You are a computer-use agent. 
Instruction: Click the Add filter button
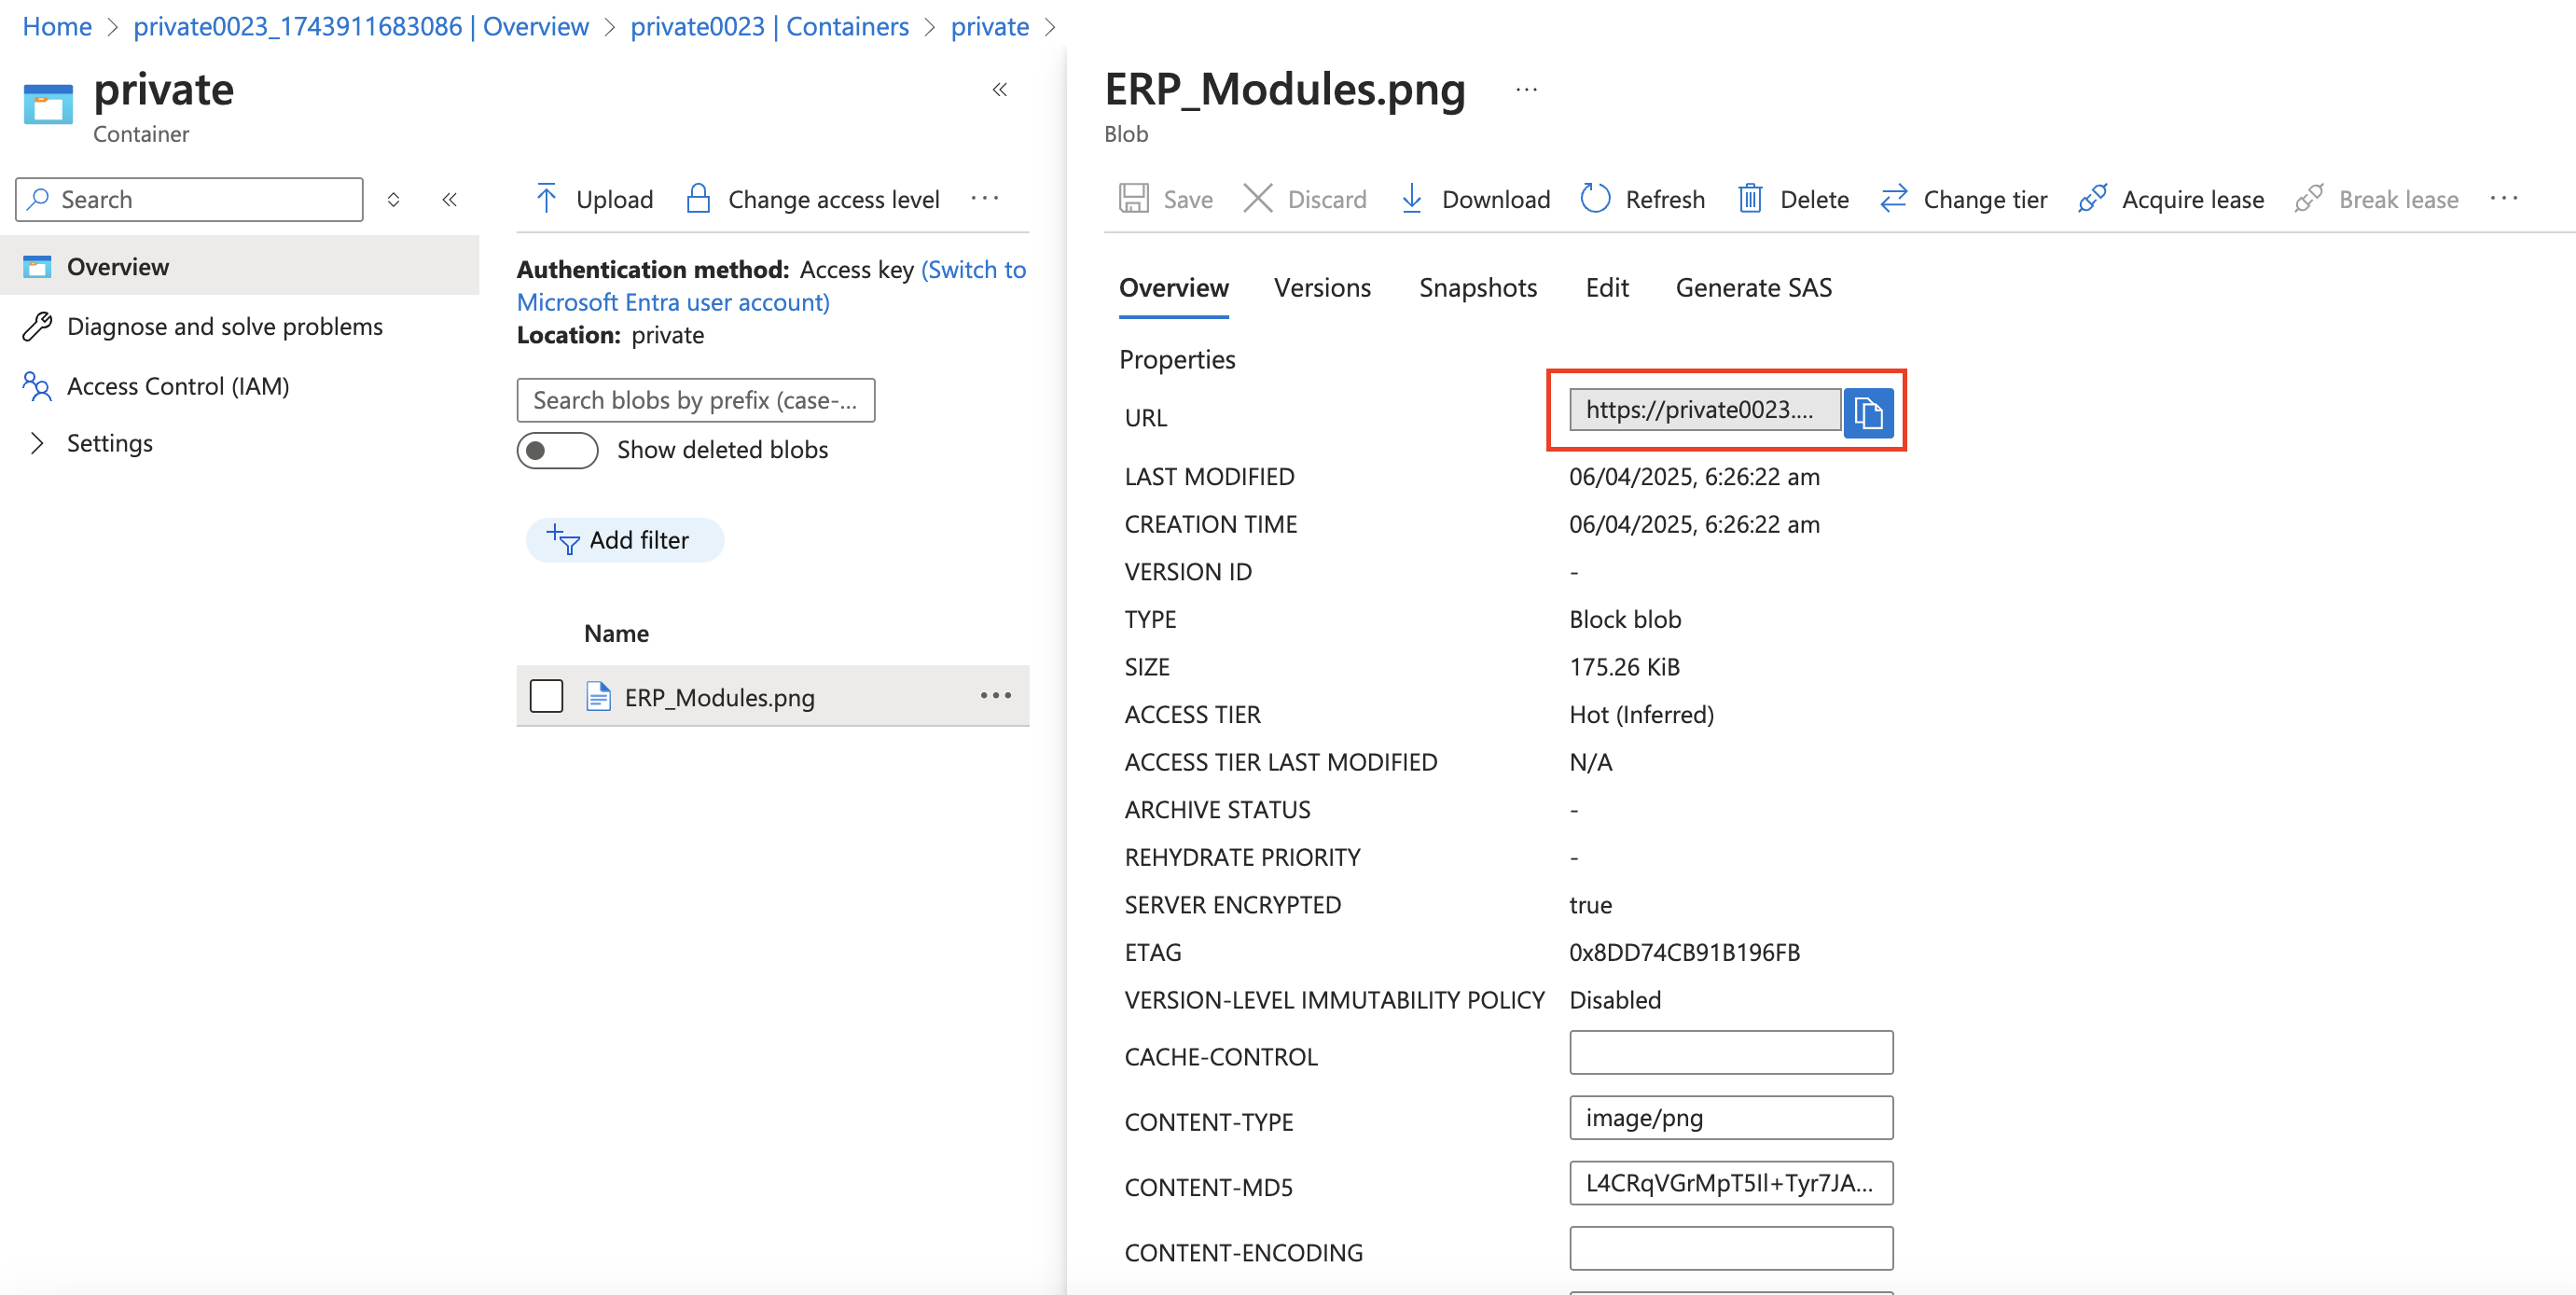(625, 540)
